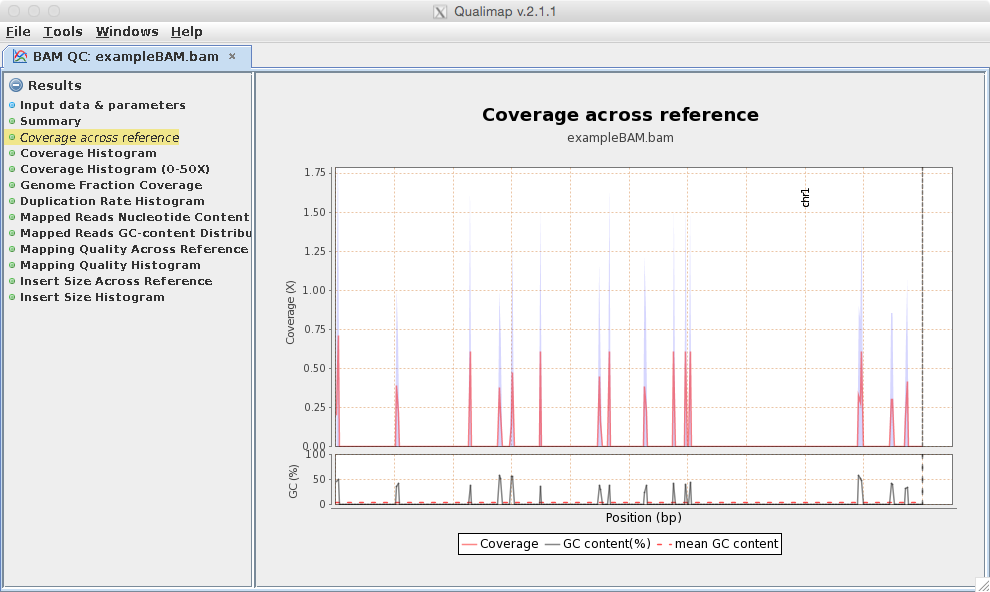Collapse the Results section header icon
The height and width of the screenshot is (592, 990).
(x=16, y=86)
